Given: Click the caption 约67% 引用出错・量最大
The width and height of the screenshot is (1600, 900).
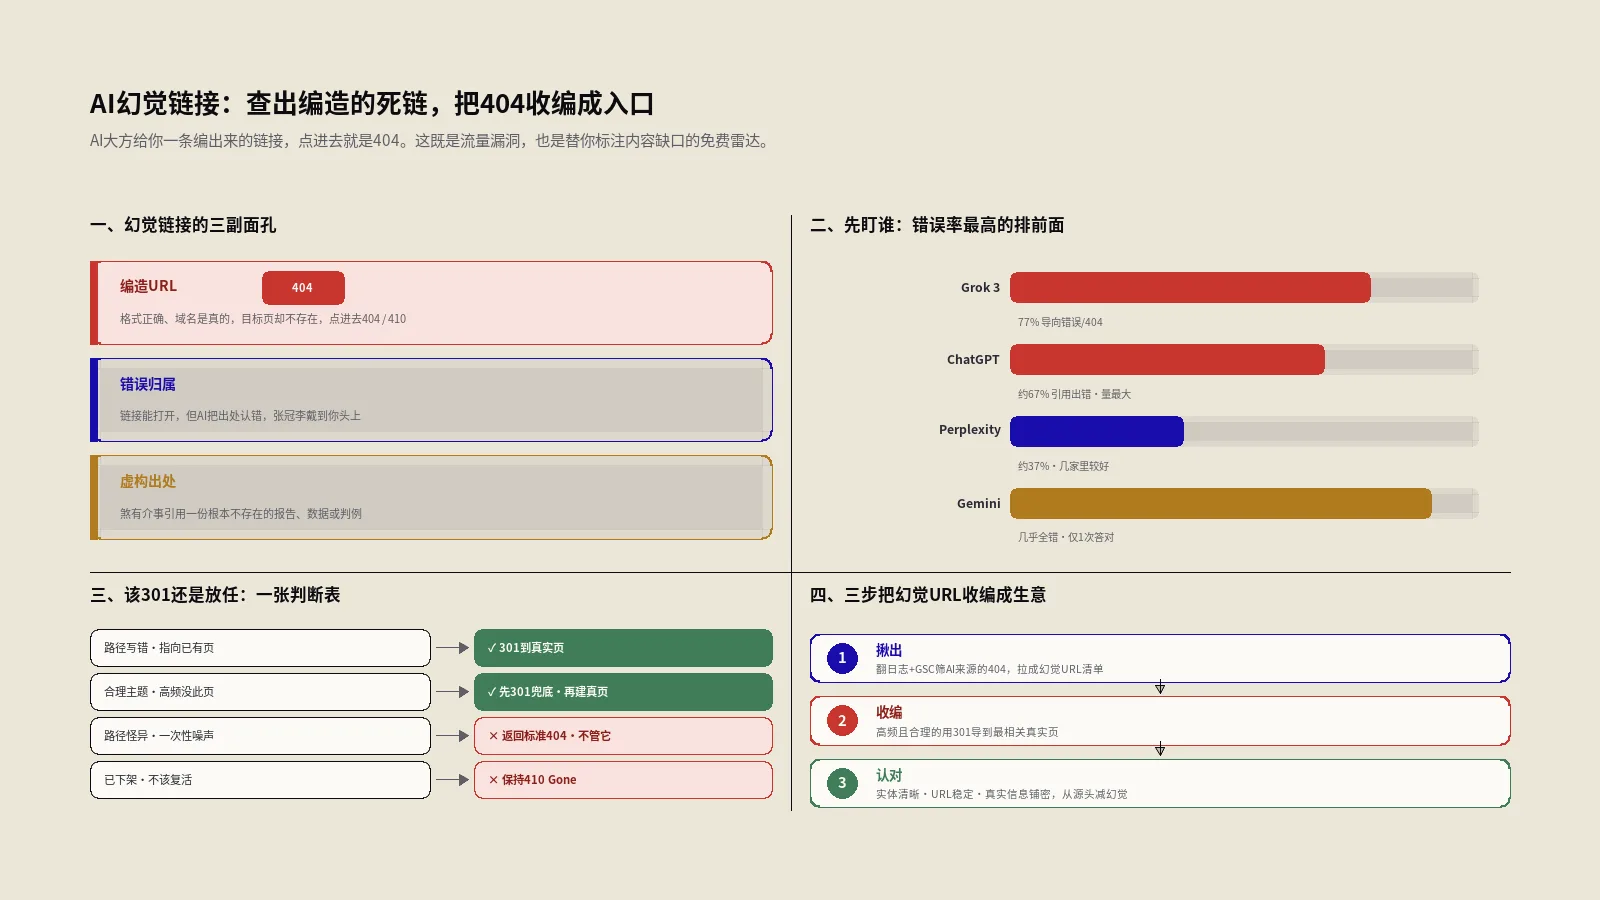Looking at the screenshot, I should [x=1074, y=394].
